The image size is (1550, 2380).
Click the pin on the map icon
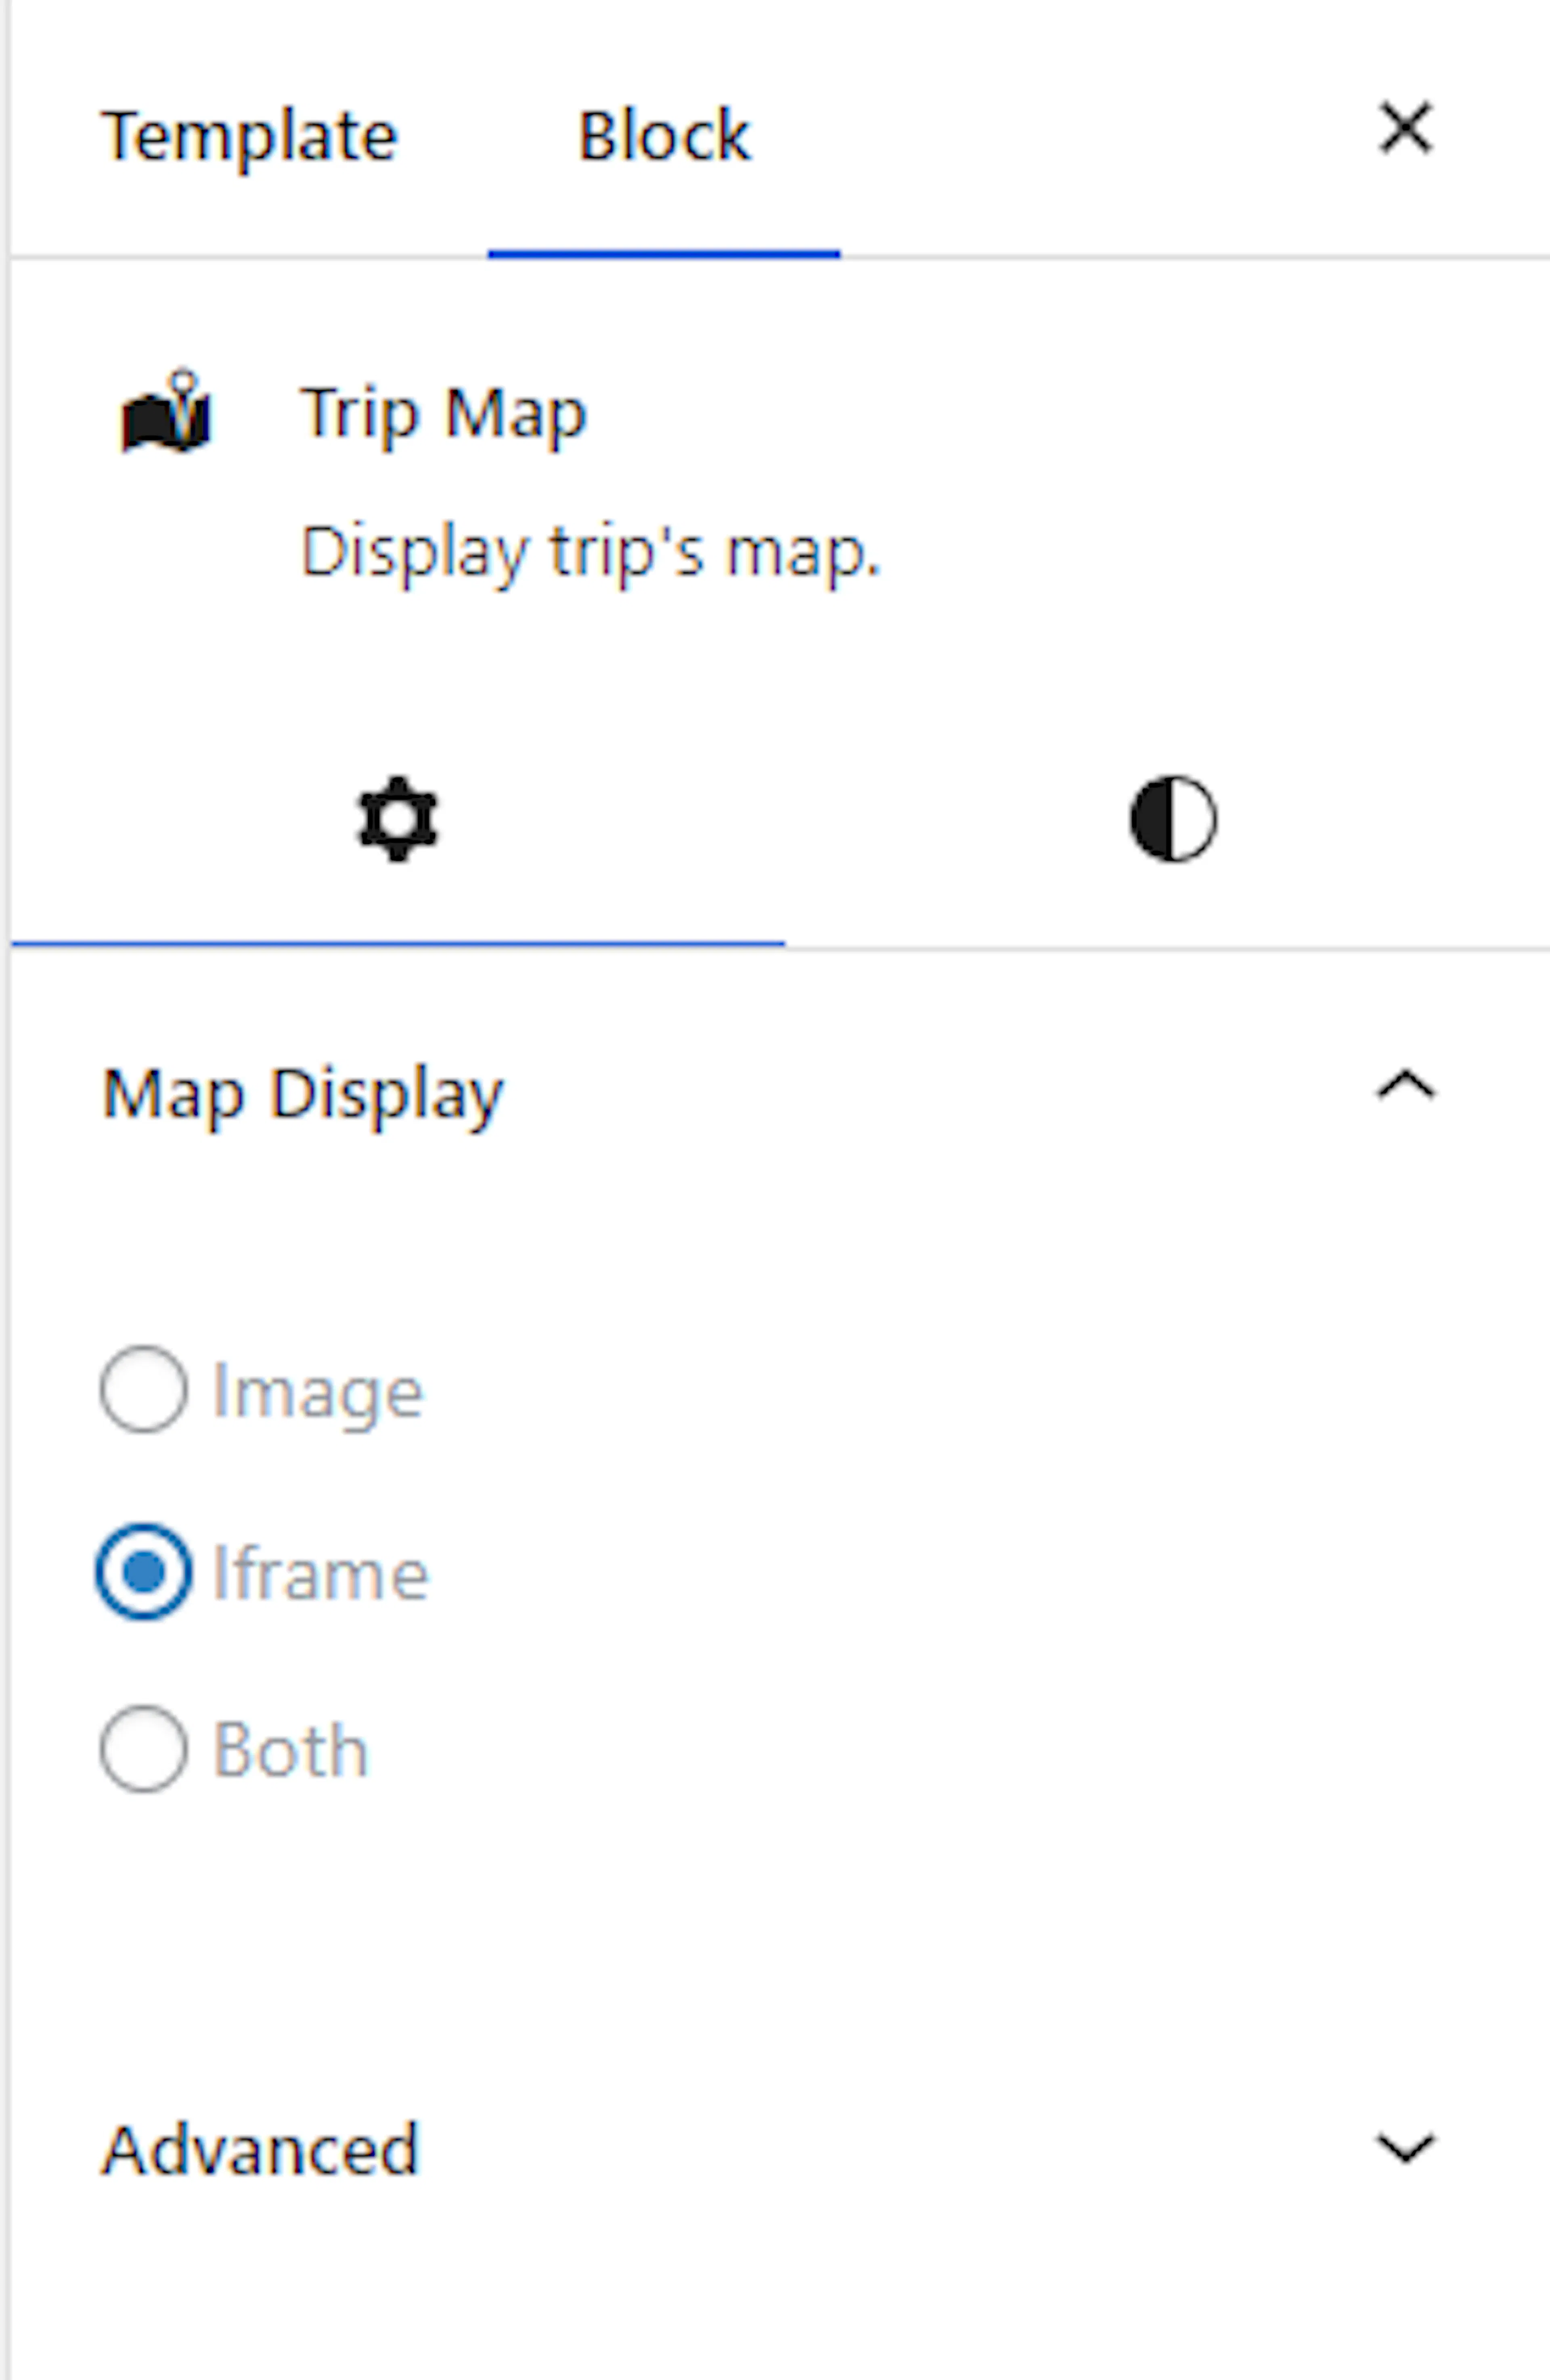coord(183,390)
